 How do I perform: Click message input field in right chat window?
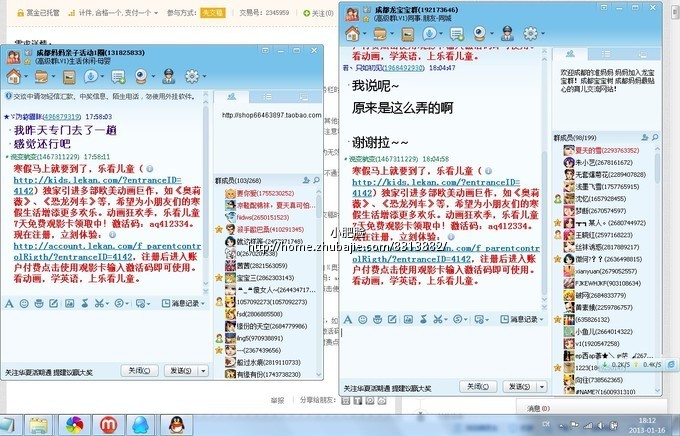pyautogui.click(x=443, y=352)
